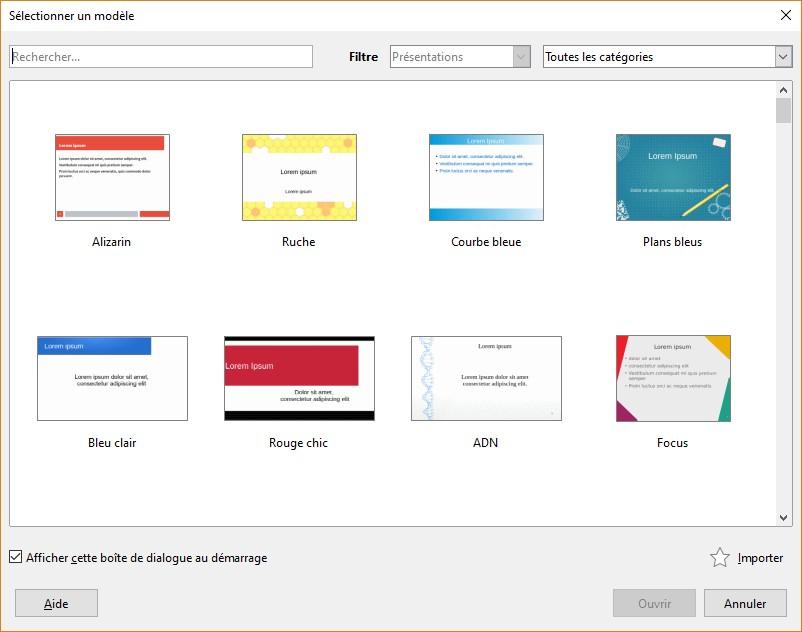The width and height of the screenshot is (802, 632).
Task: Click the category dropdown arrow
Action: click(783, 57)
